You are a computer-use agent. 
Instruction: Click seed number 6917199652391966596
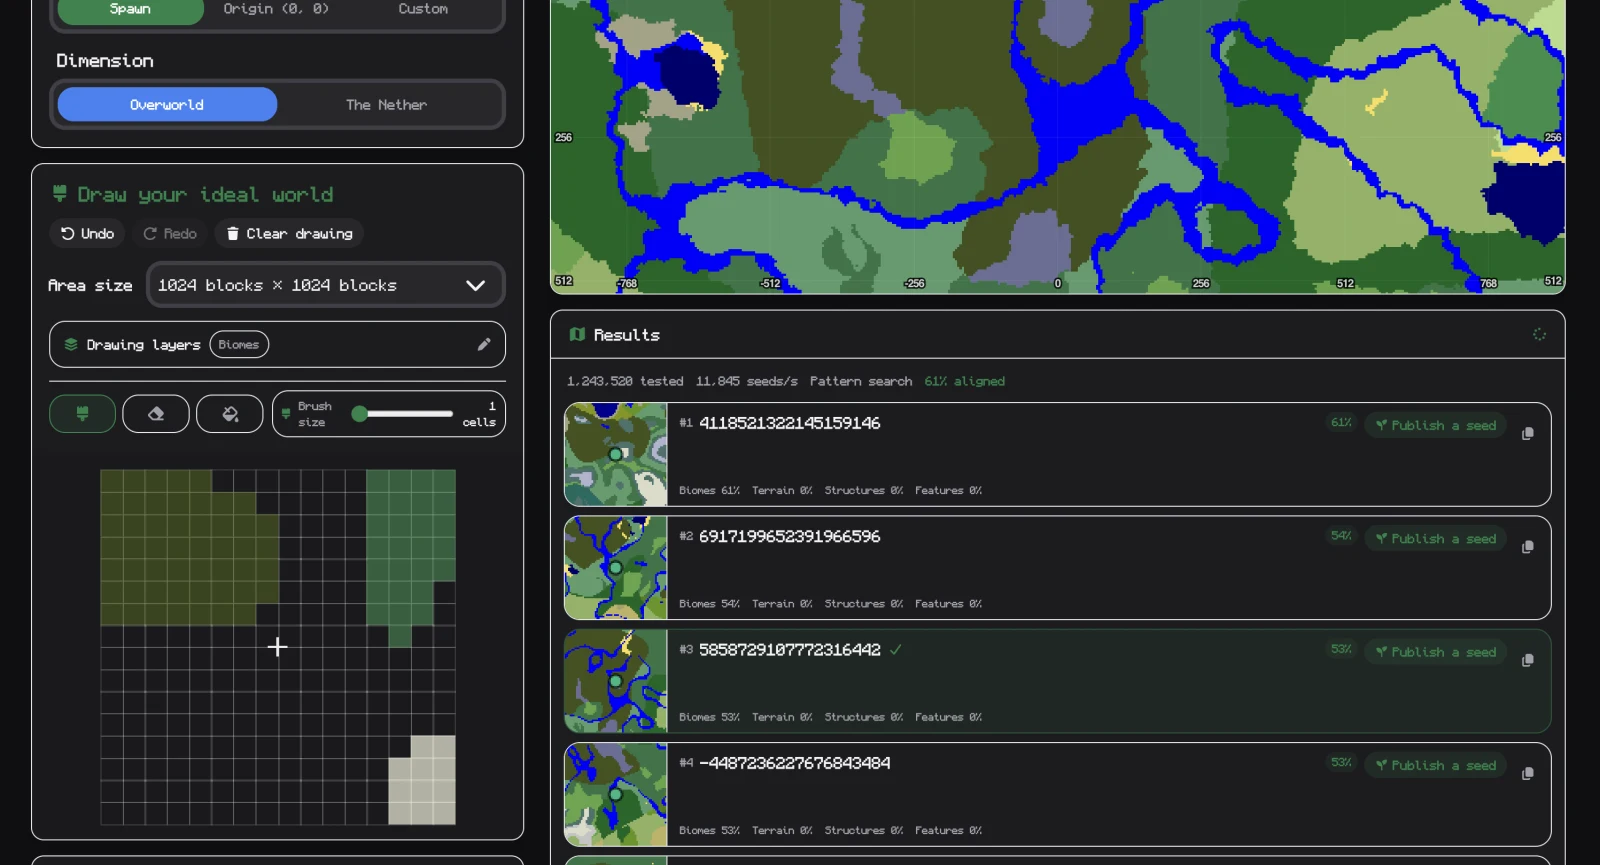click(x=789, y=536)
